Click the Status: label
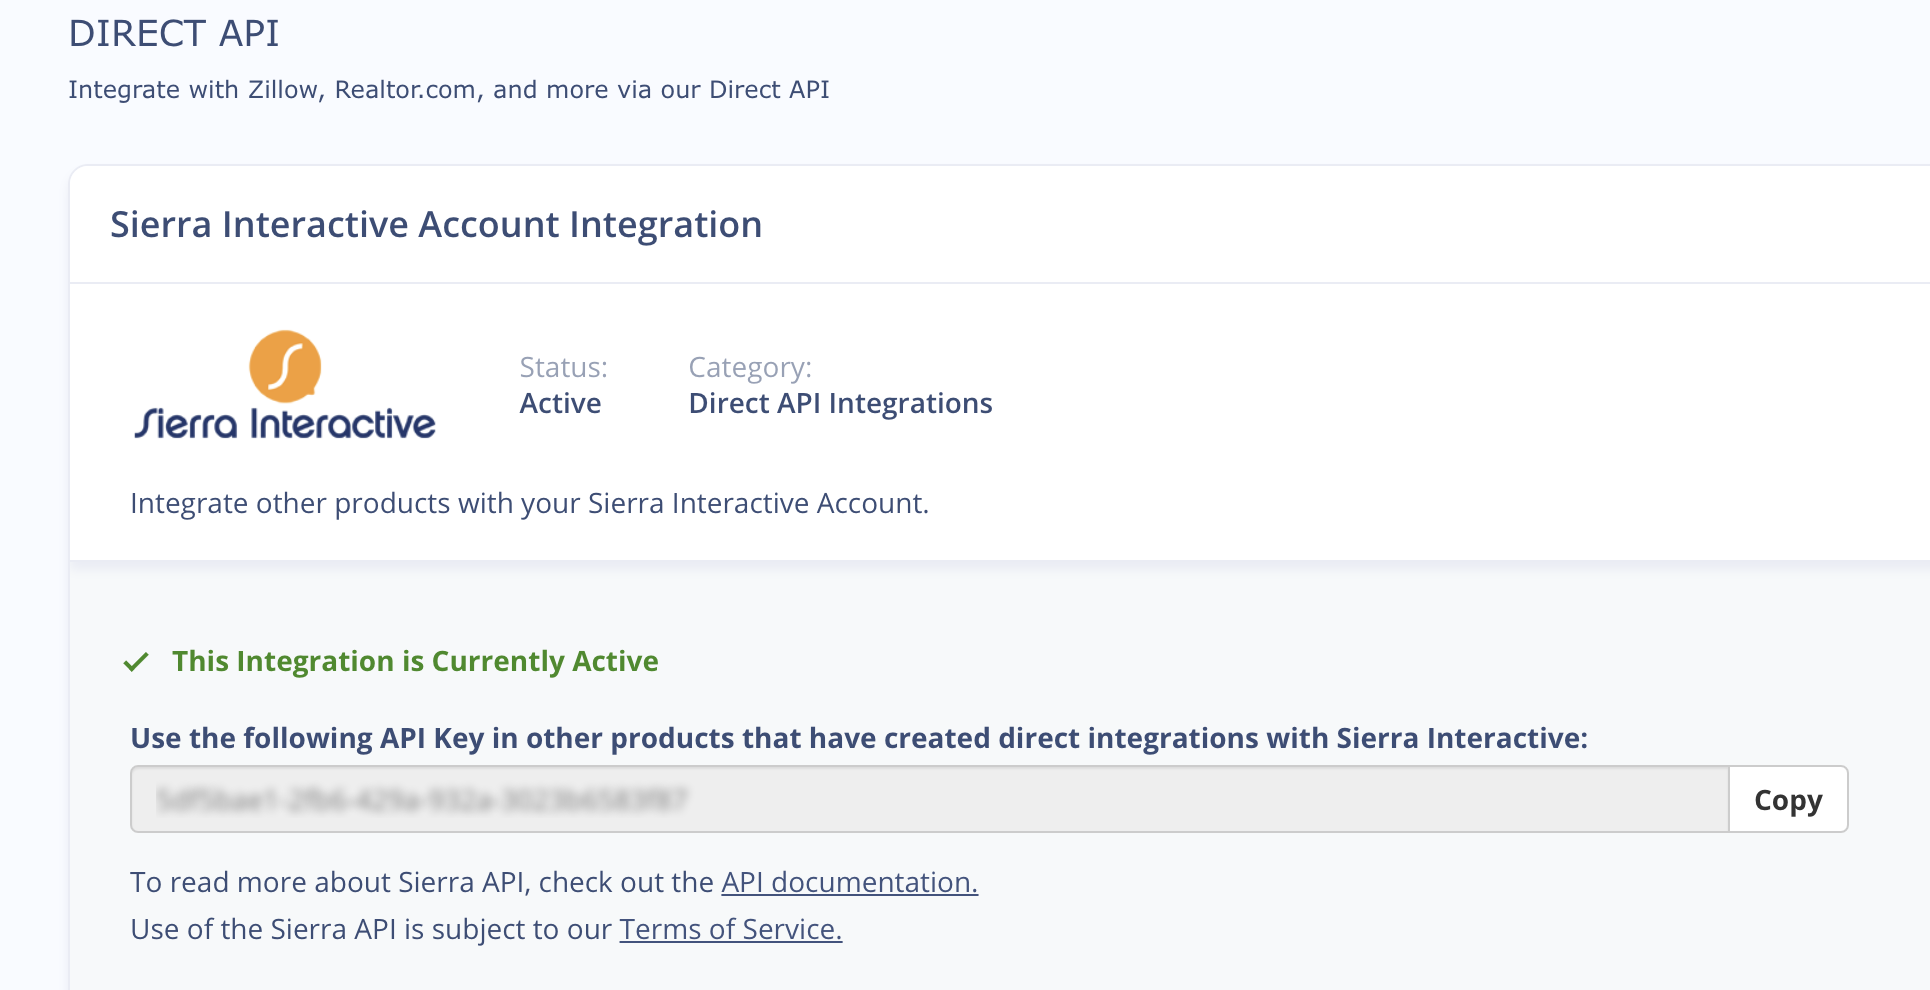Image resolution: width=1930 pixels, height=990 pixels. [x=563, y=367]
